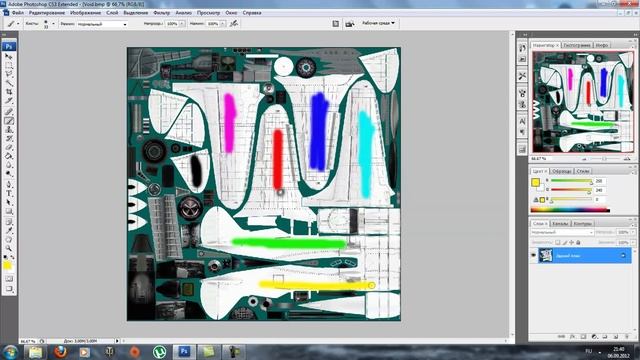The image size is (640, 360).
Task: Switch to the Контуры tab
Action: pos(582,223)
